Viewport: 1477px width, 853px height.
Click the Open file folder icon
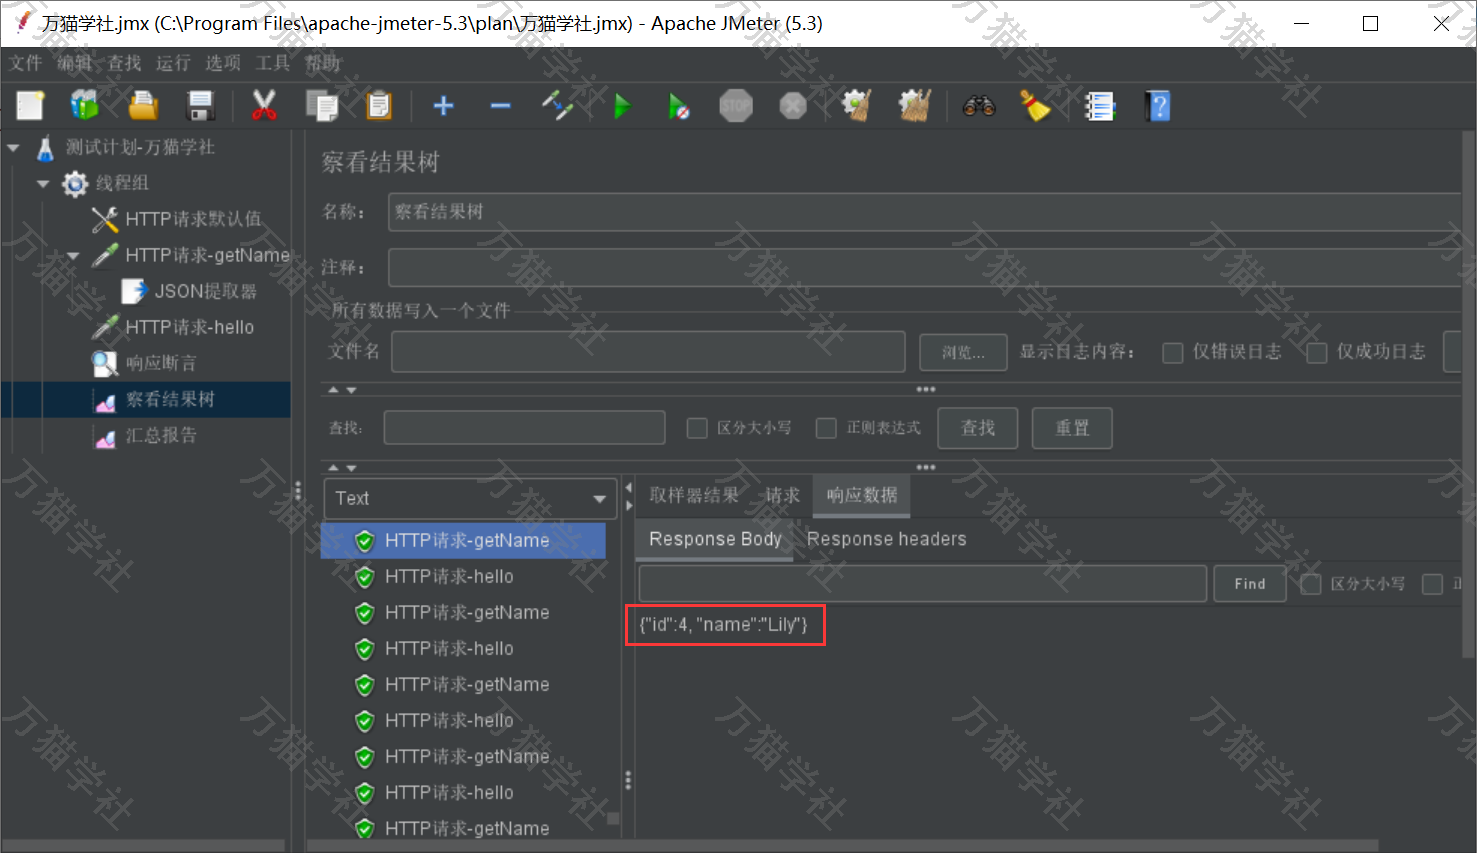point(143,106)
